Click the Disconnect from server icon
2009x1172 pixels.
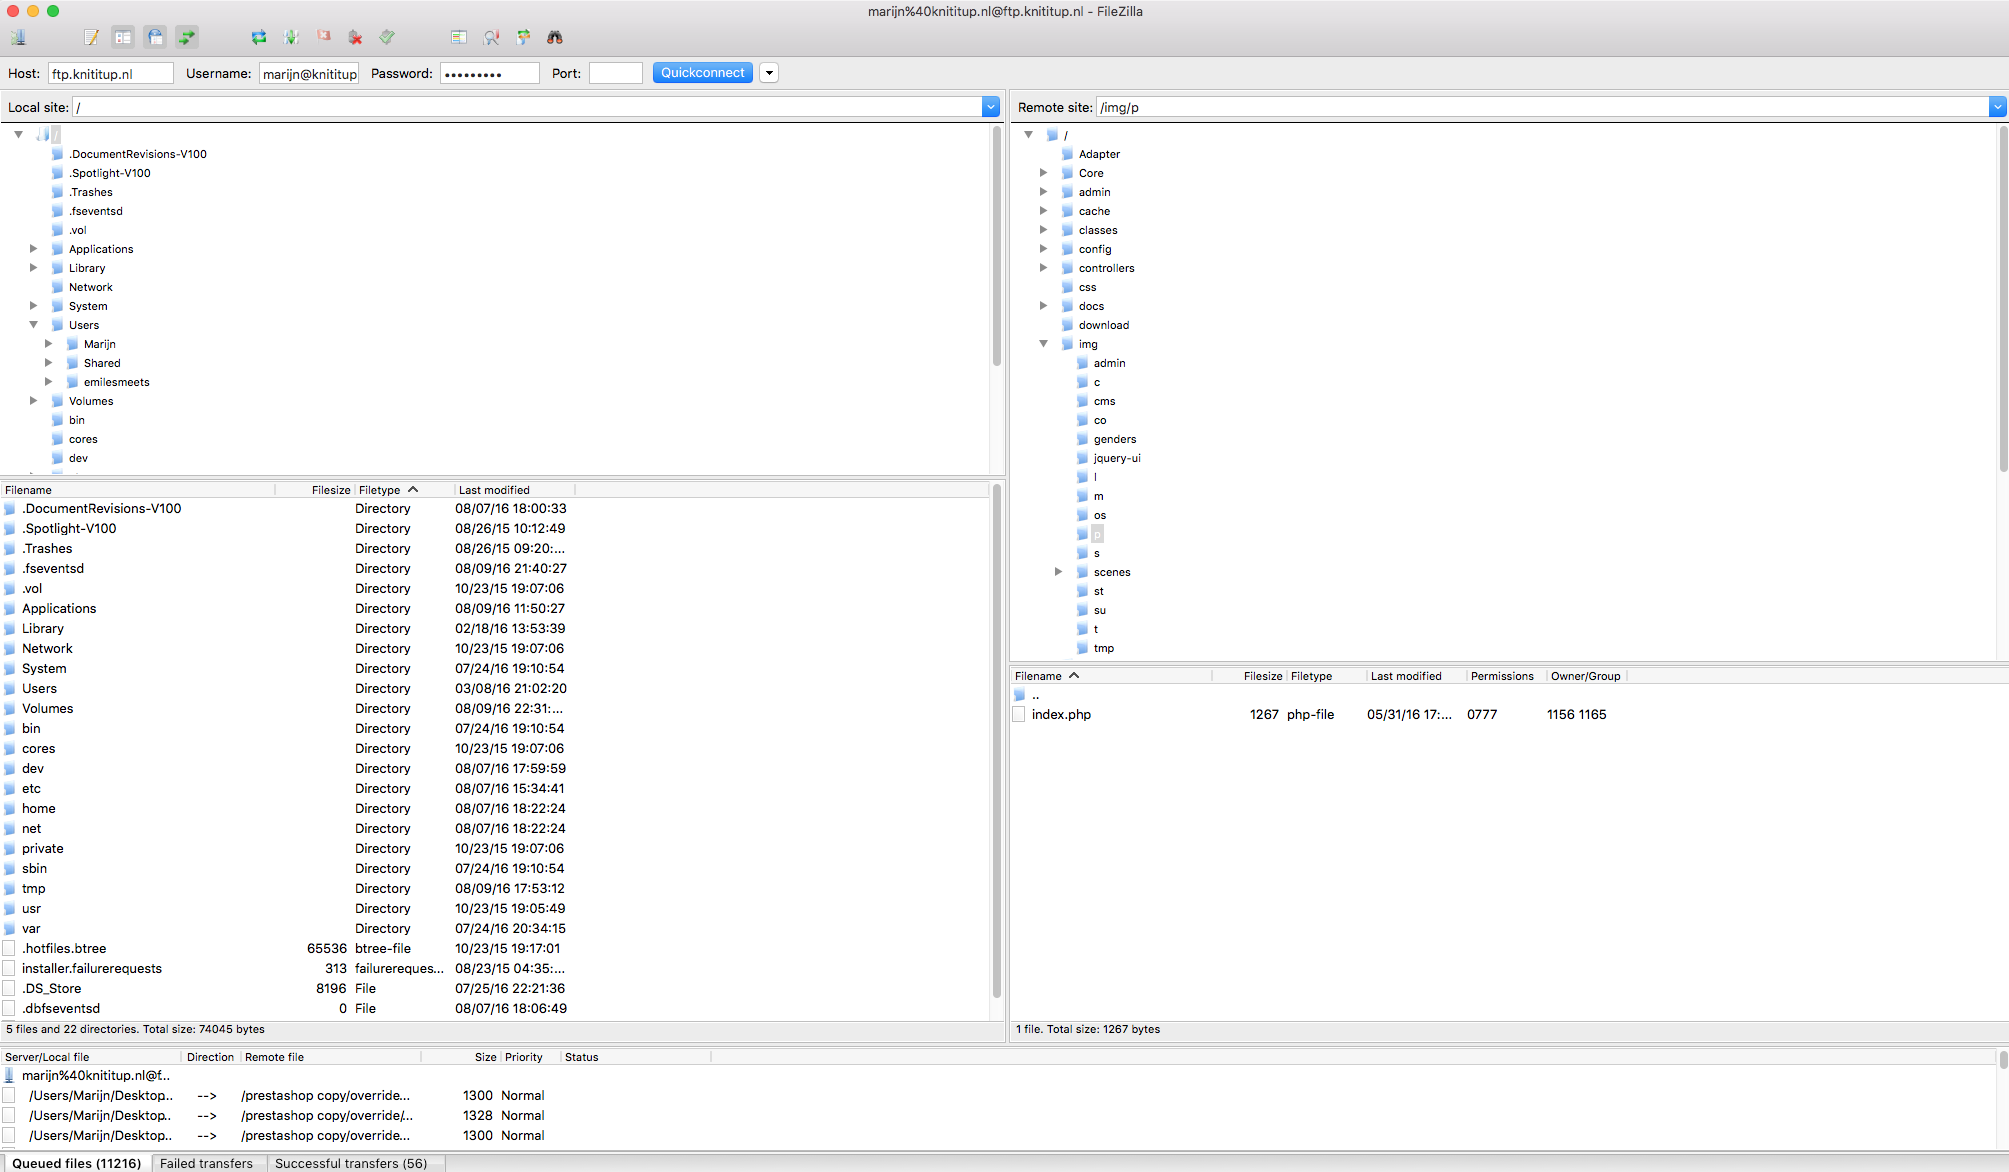355,37
